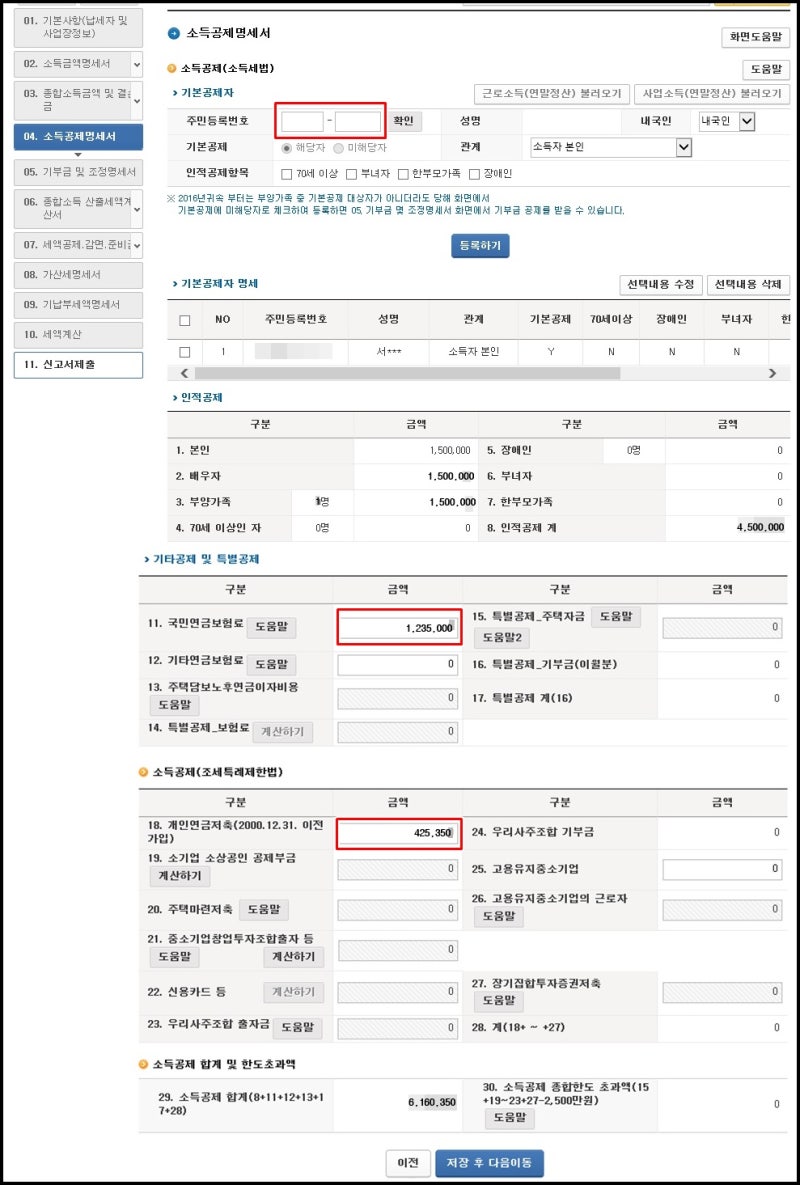This screenshot has height=1185, width=800.
Task: Go to sidebar step 10. 세액계산
Action: (78, 334)
